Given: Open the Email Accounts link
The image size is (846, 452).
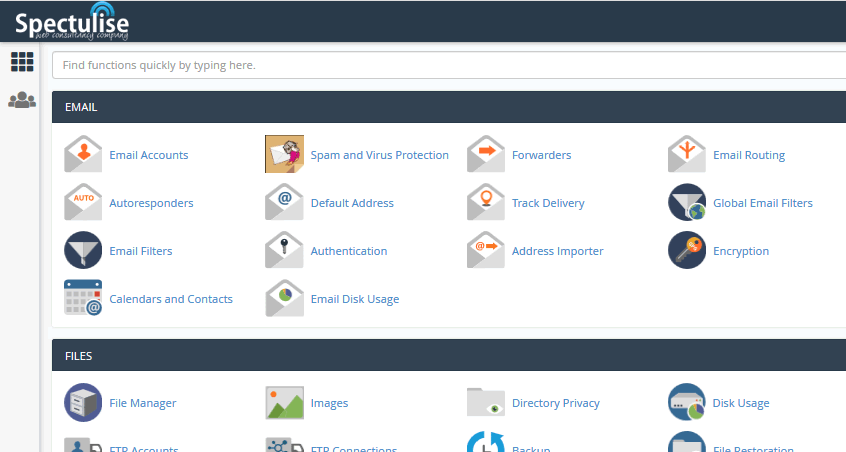Looking at the screenshot, I should point(149,155).
